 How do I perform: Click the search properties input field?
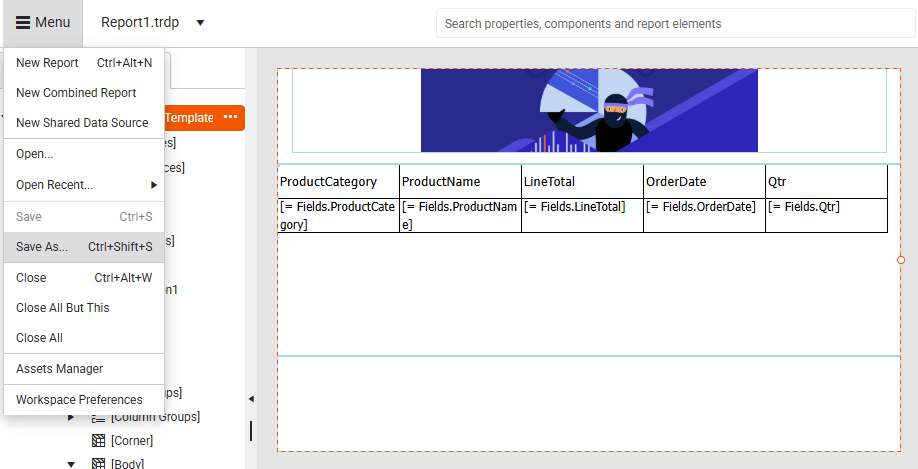pyautogui.click(x=675, y=24)
